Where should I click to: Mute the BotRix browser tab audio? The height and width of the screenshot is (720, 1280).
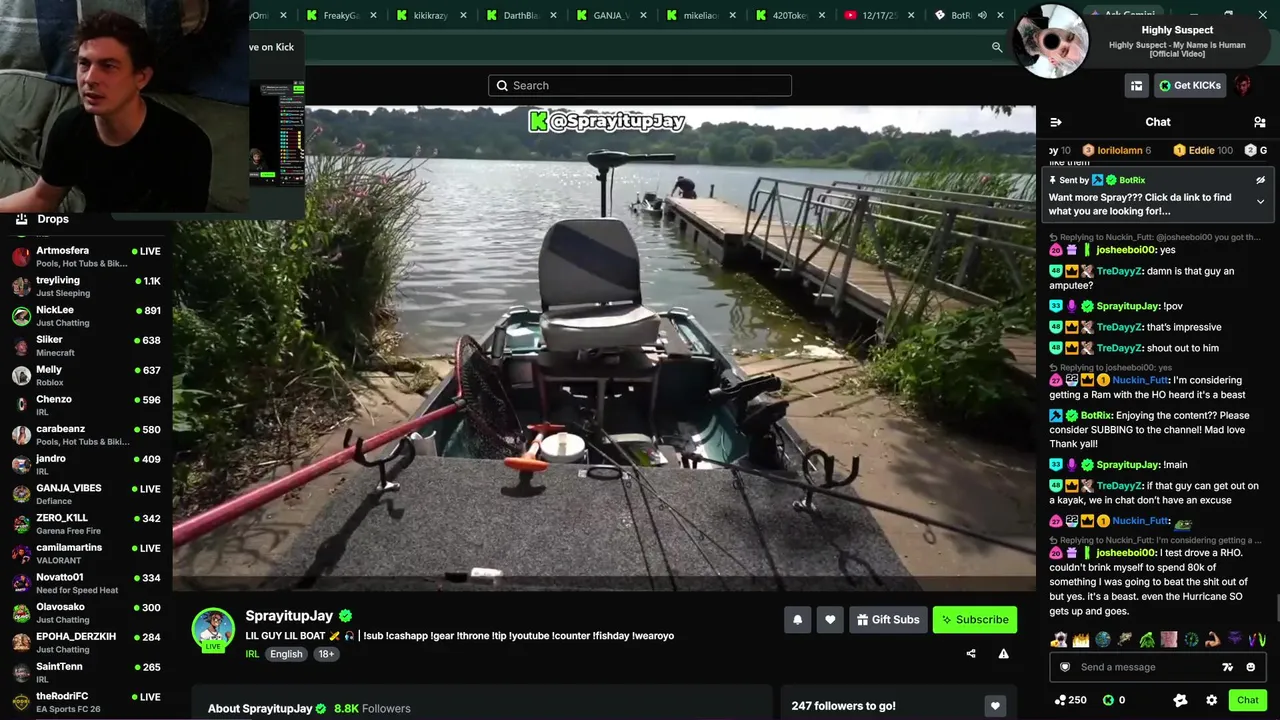coord(982,15)
